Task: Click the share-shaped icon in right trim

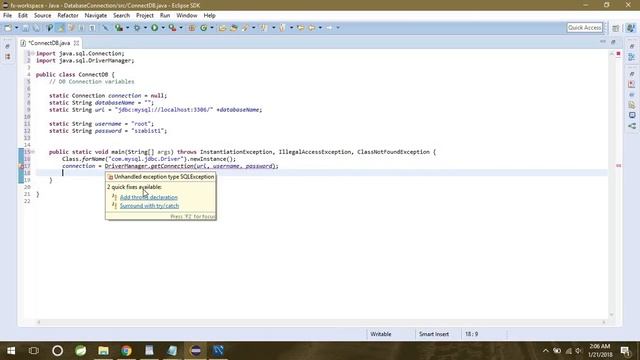Action: [632, 126]
